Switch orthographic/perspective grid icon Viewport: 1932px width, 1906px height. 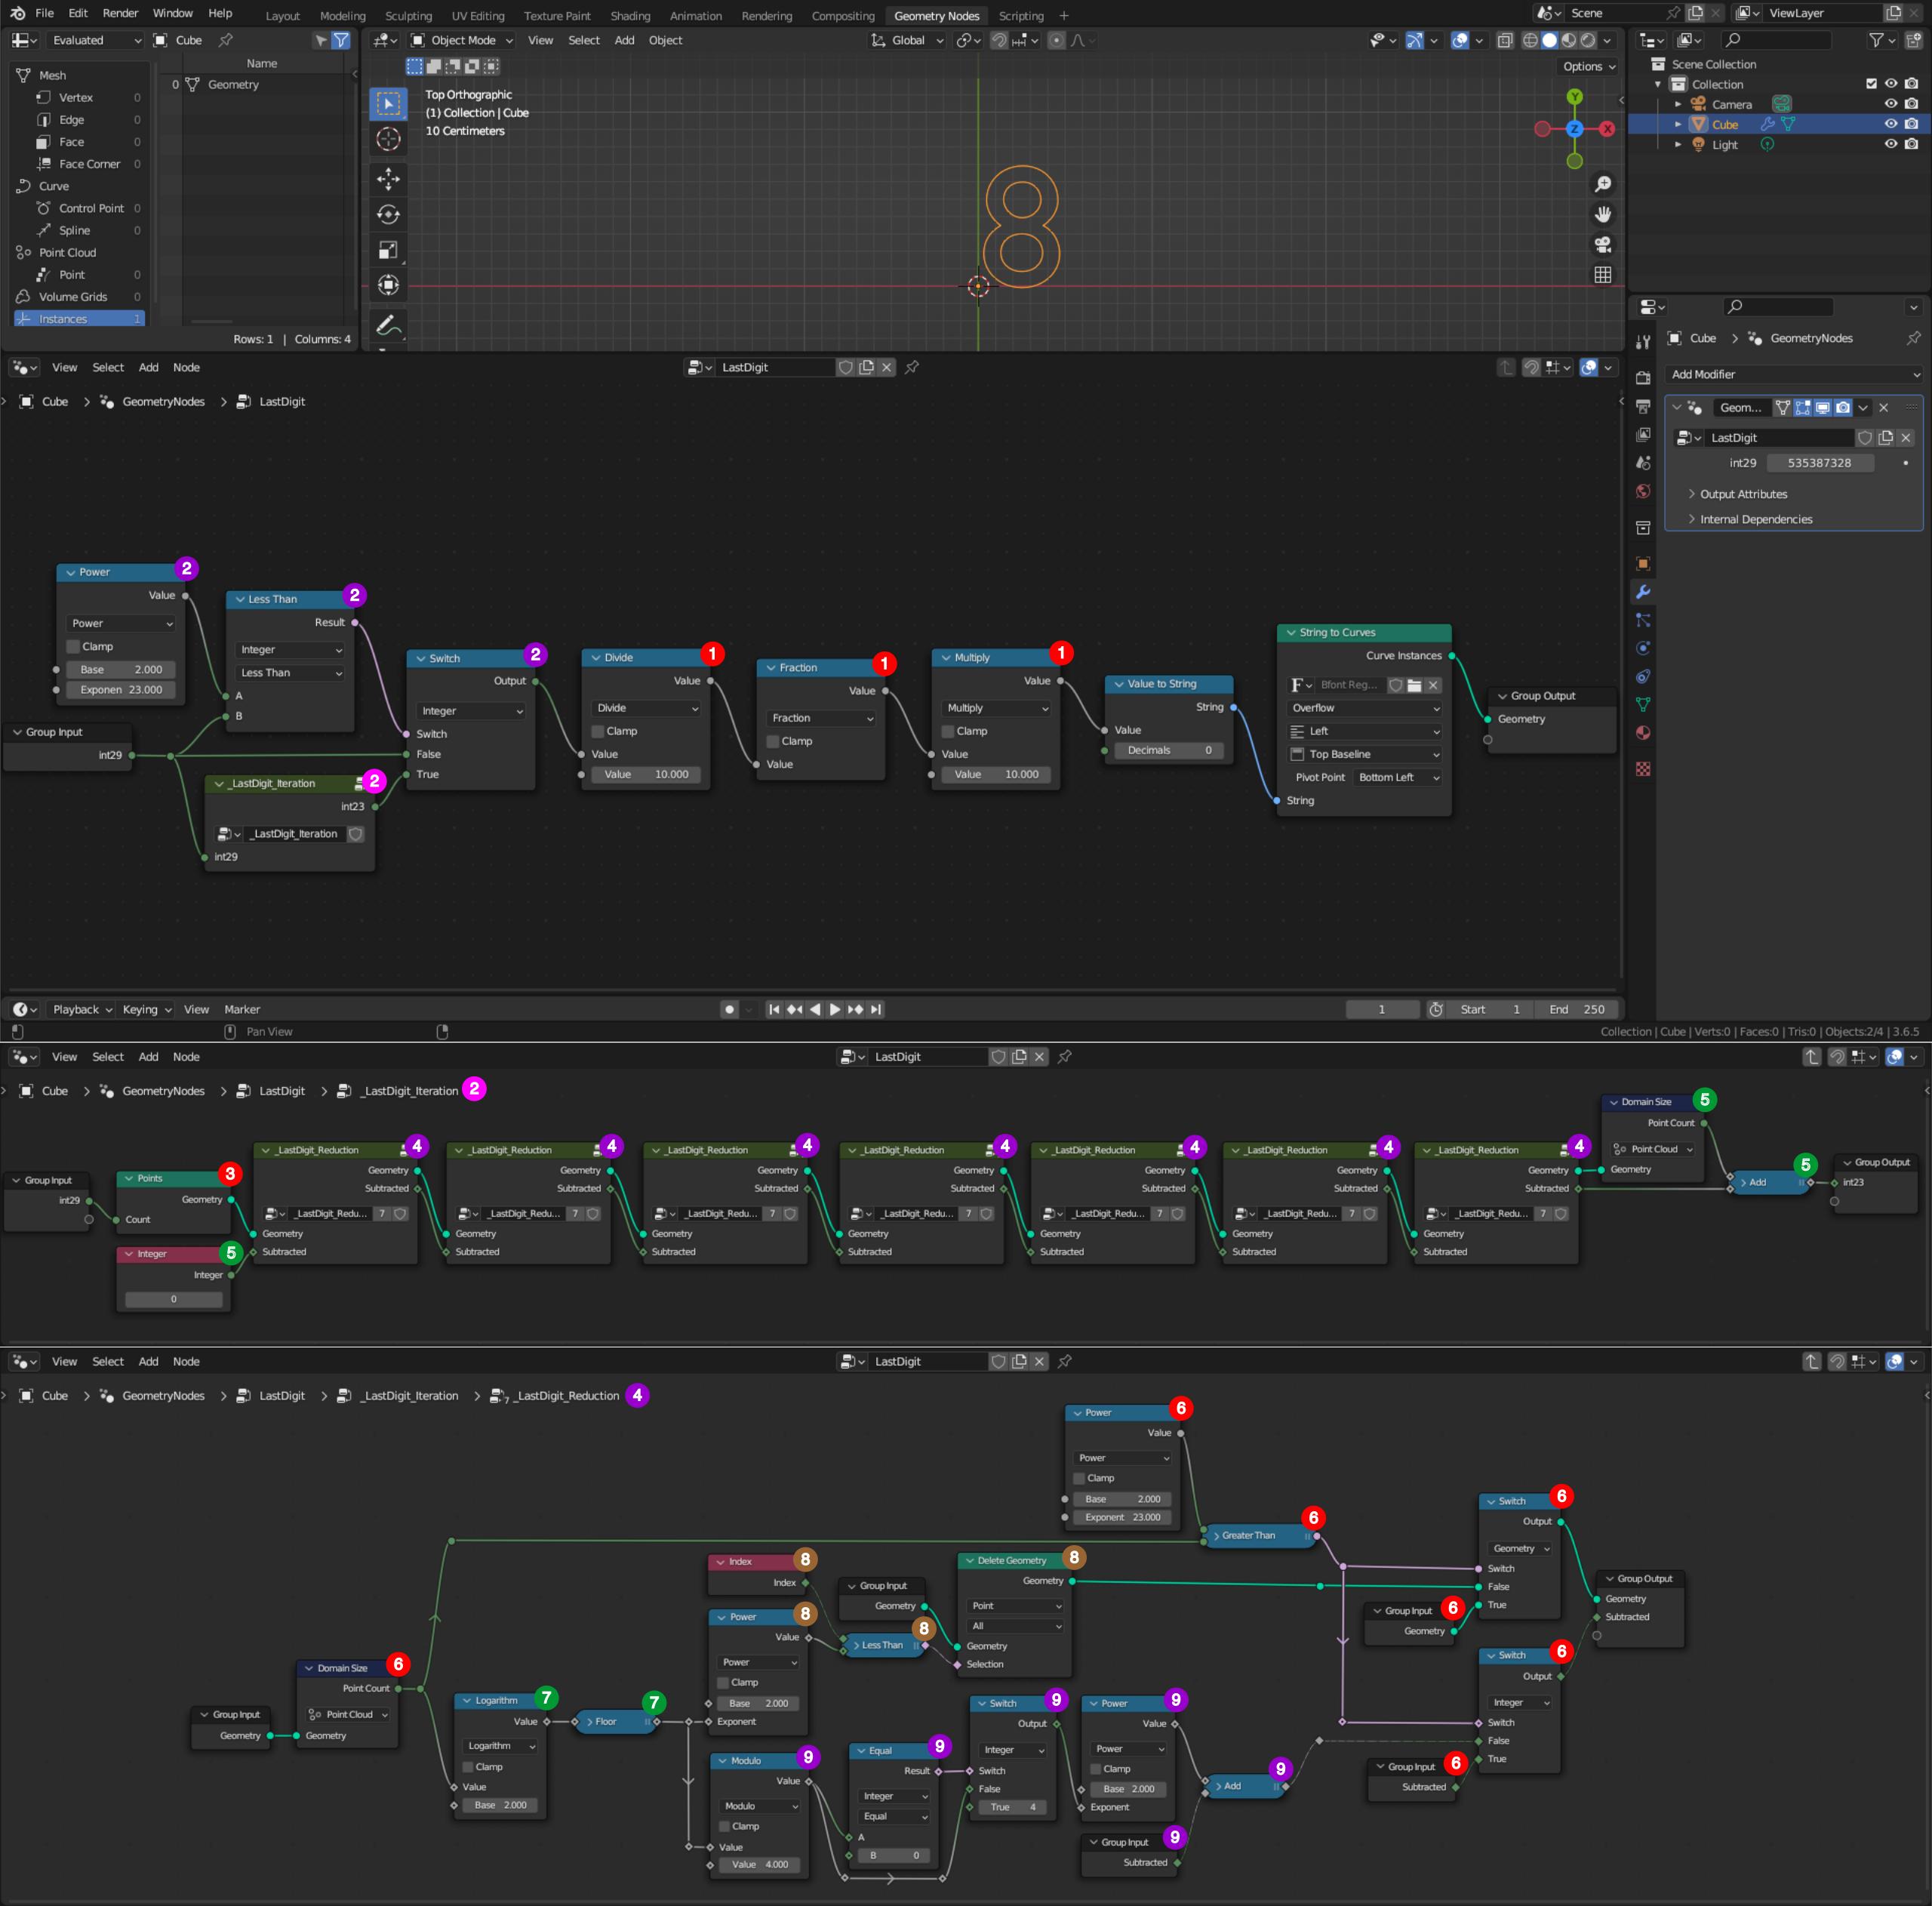1602,275
